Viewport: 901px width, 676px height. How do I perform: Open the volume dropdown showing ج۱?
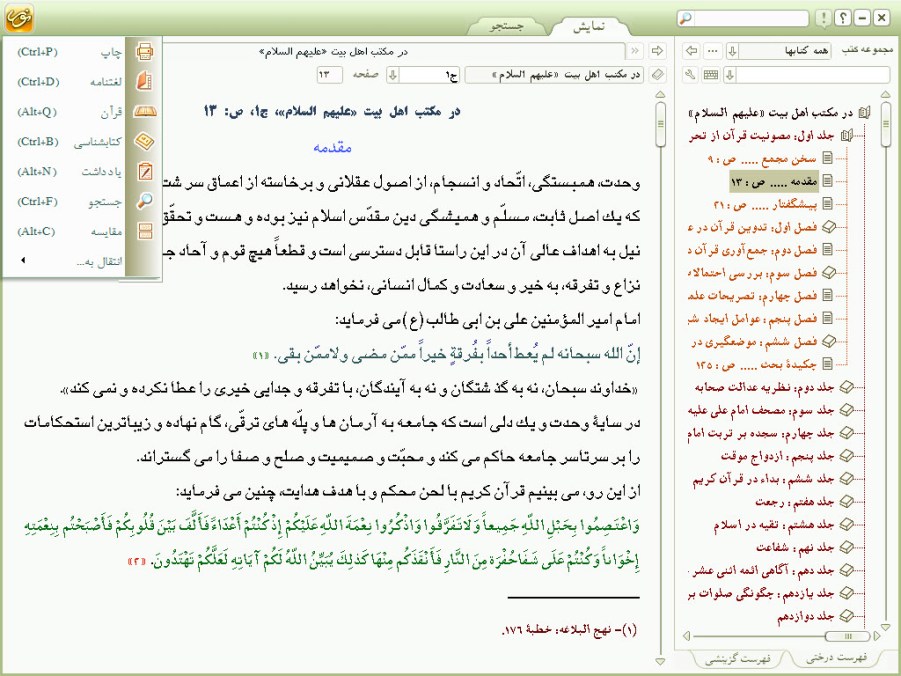(x=394, y=75)
